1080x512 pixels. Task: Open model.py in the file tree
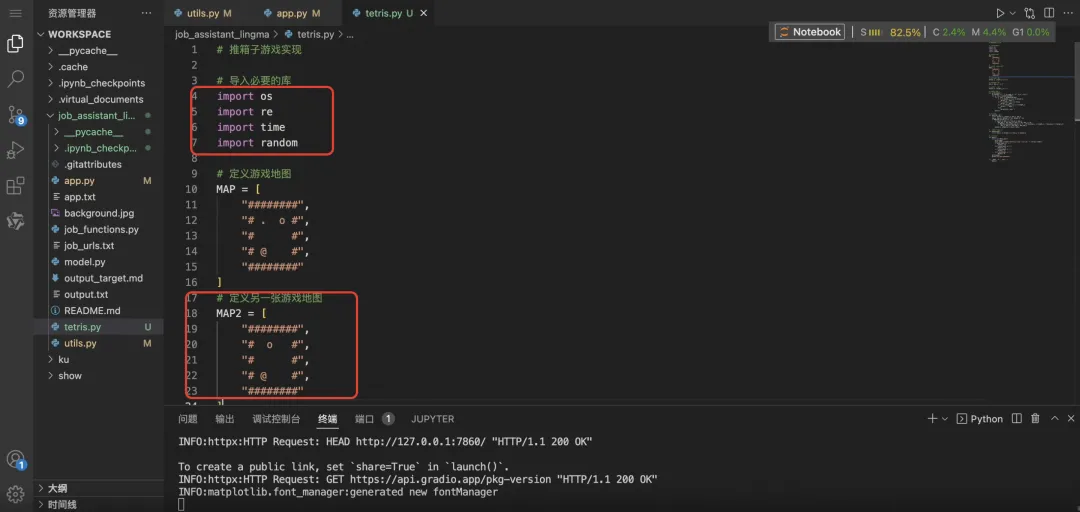point(98,262)
